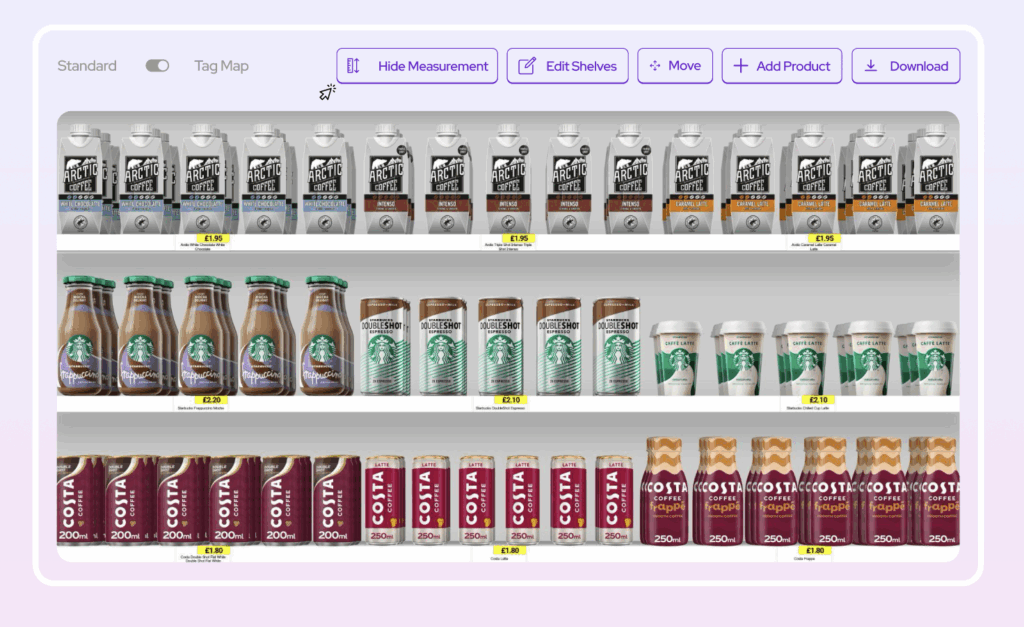Toggle the Standard / Tag Map switch
Viewport: 1024px width, 627px height.
click(x=157, y=66)
